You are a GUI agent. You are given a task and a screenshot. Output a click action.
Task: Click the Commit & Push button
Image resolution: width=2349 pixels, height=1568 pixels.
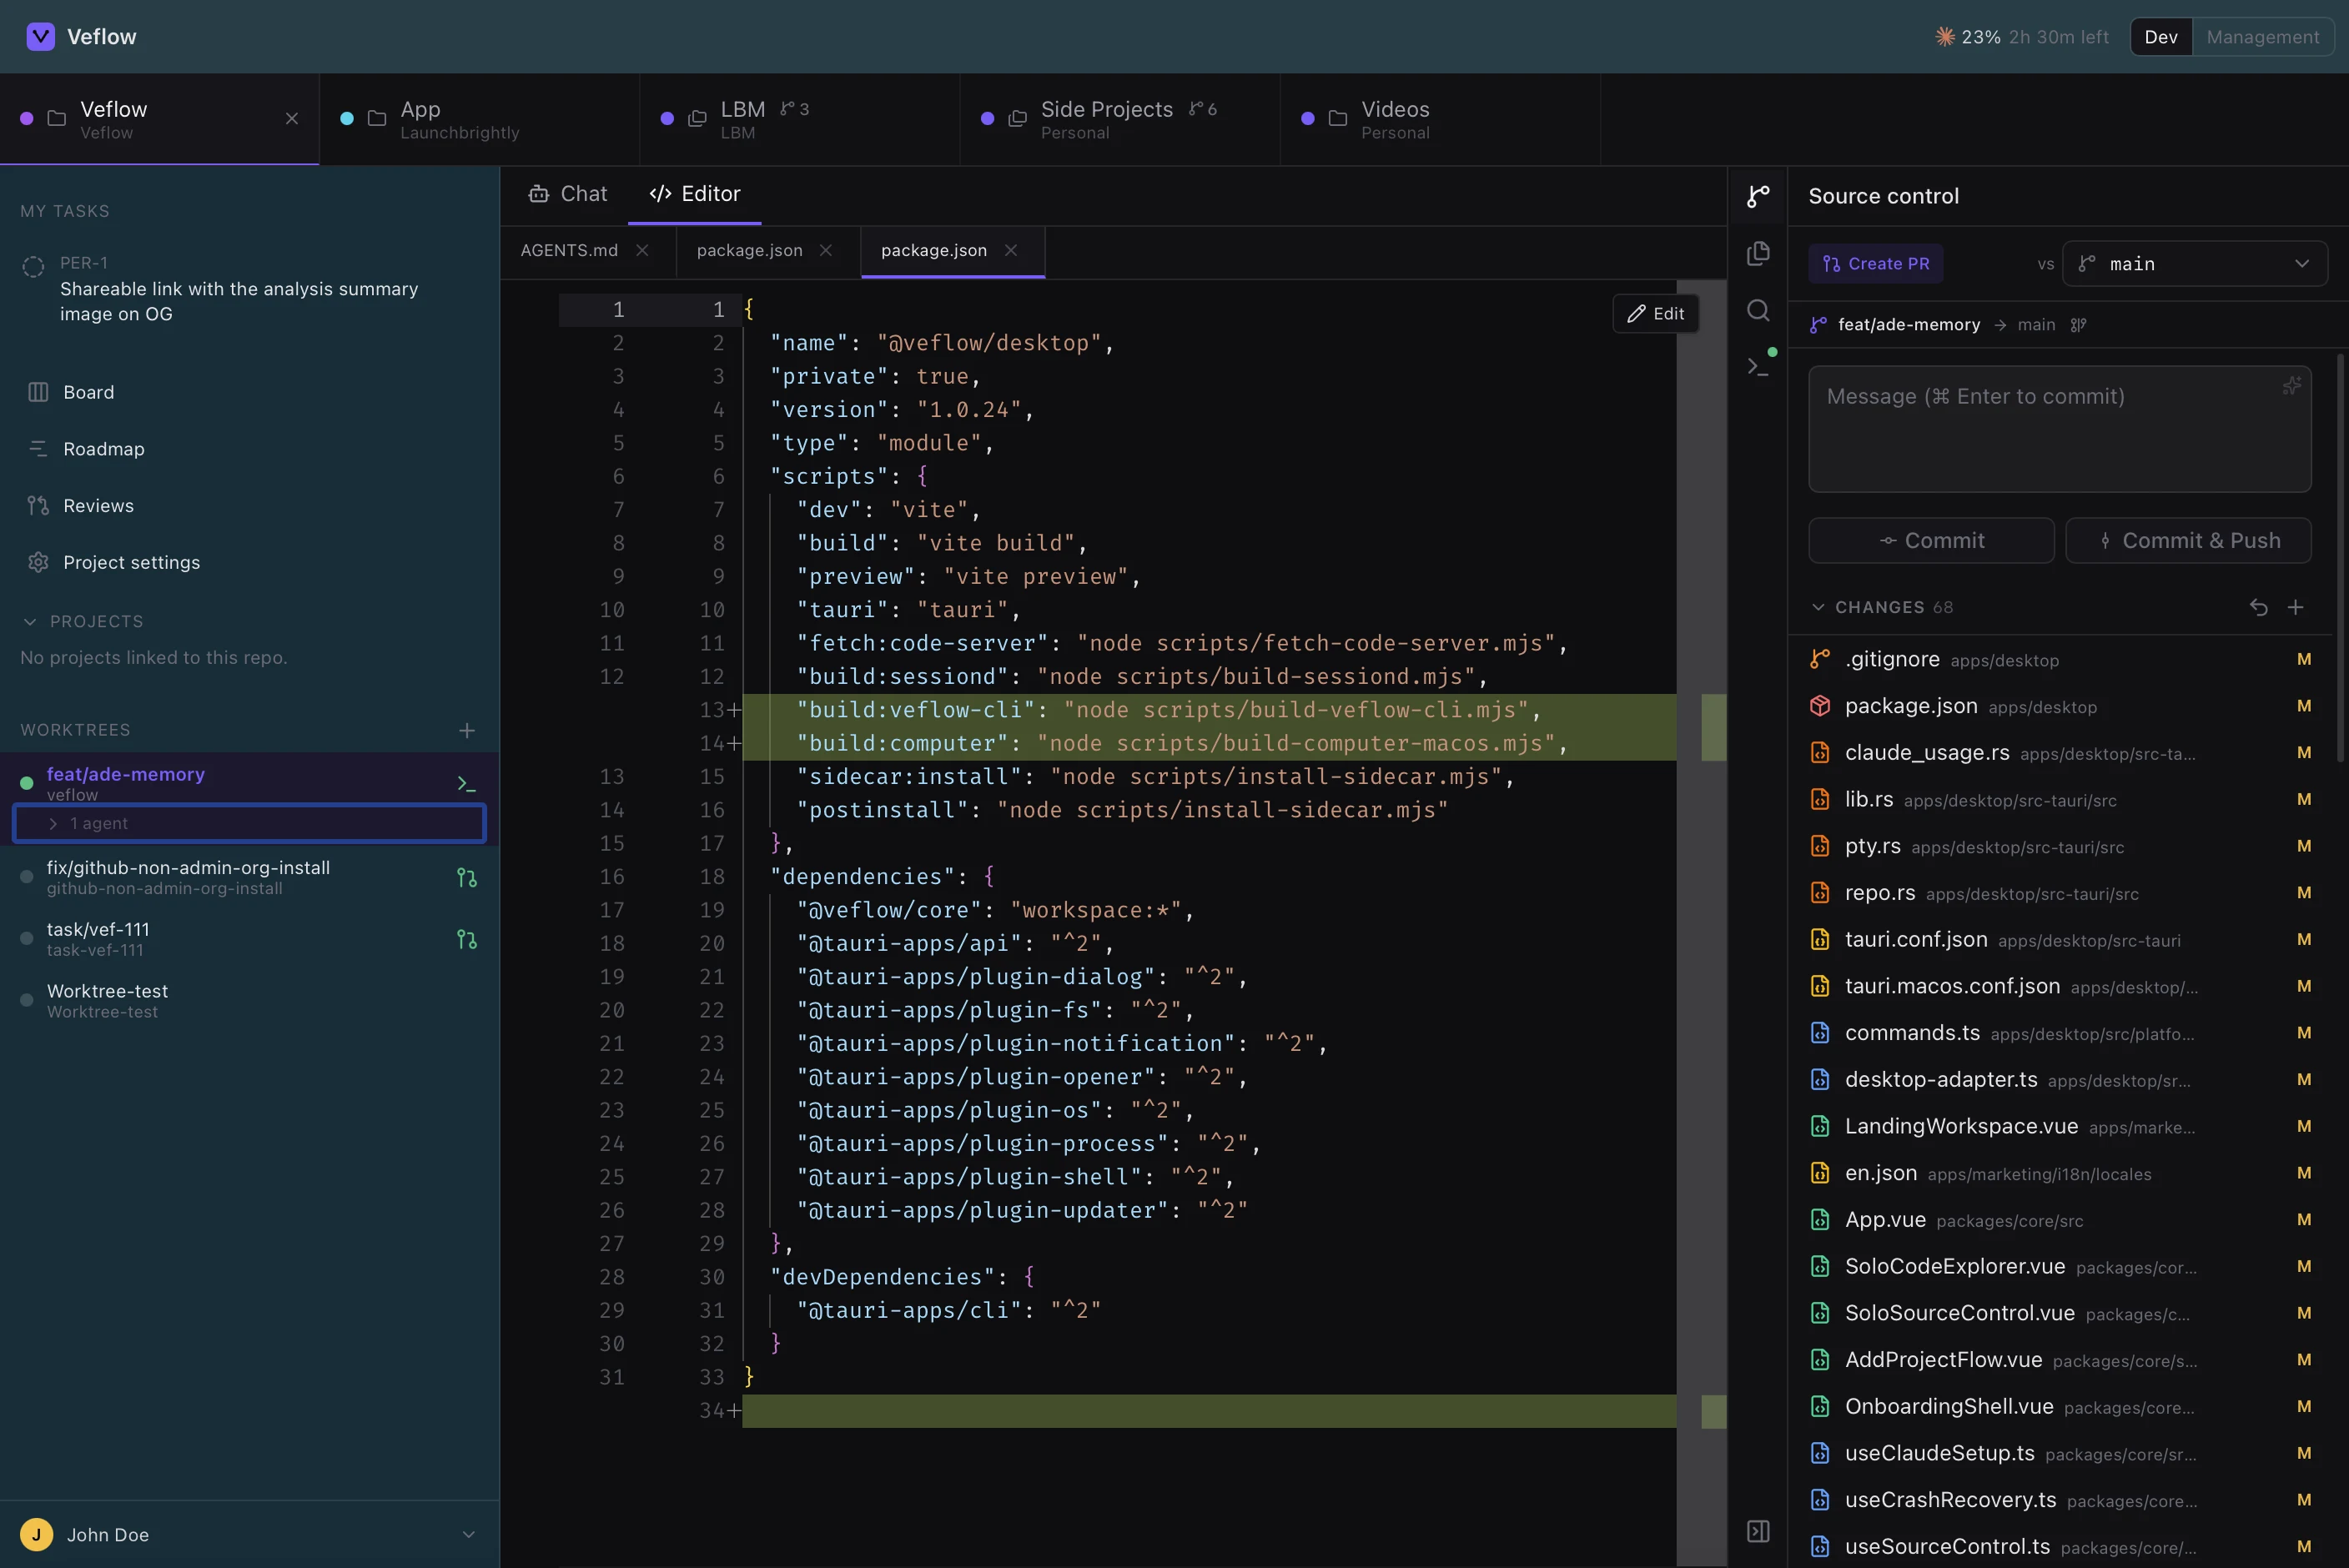pos(2188,540)
